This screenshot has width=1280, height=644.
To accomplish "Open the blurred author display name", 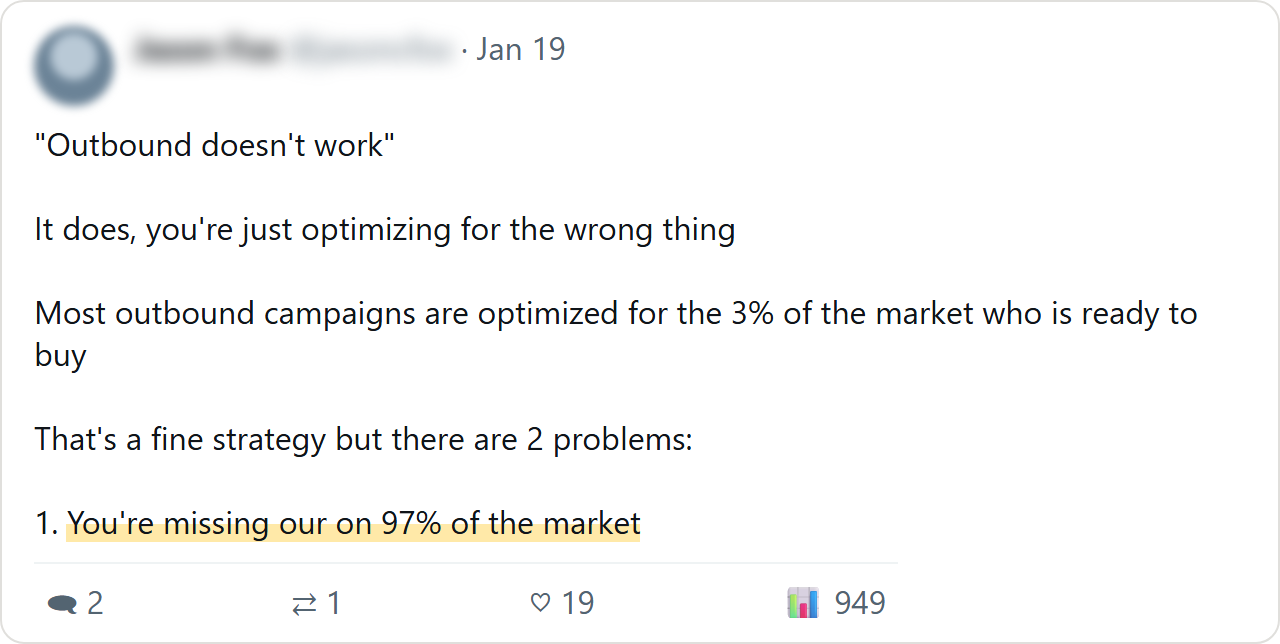I will [206, 49].
